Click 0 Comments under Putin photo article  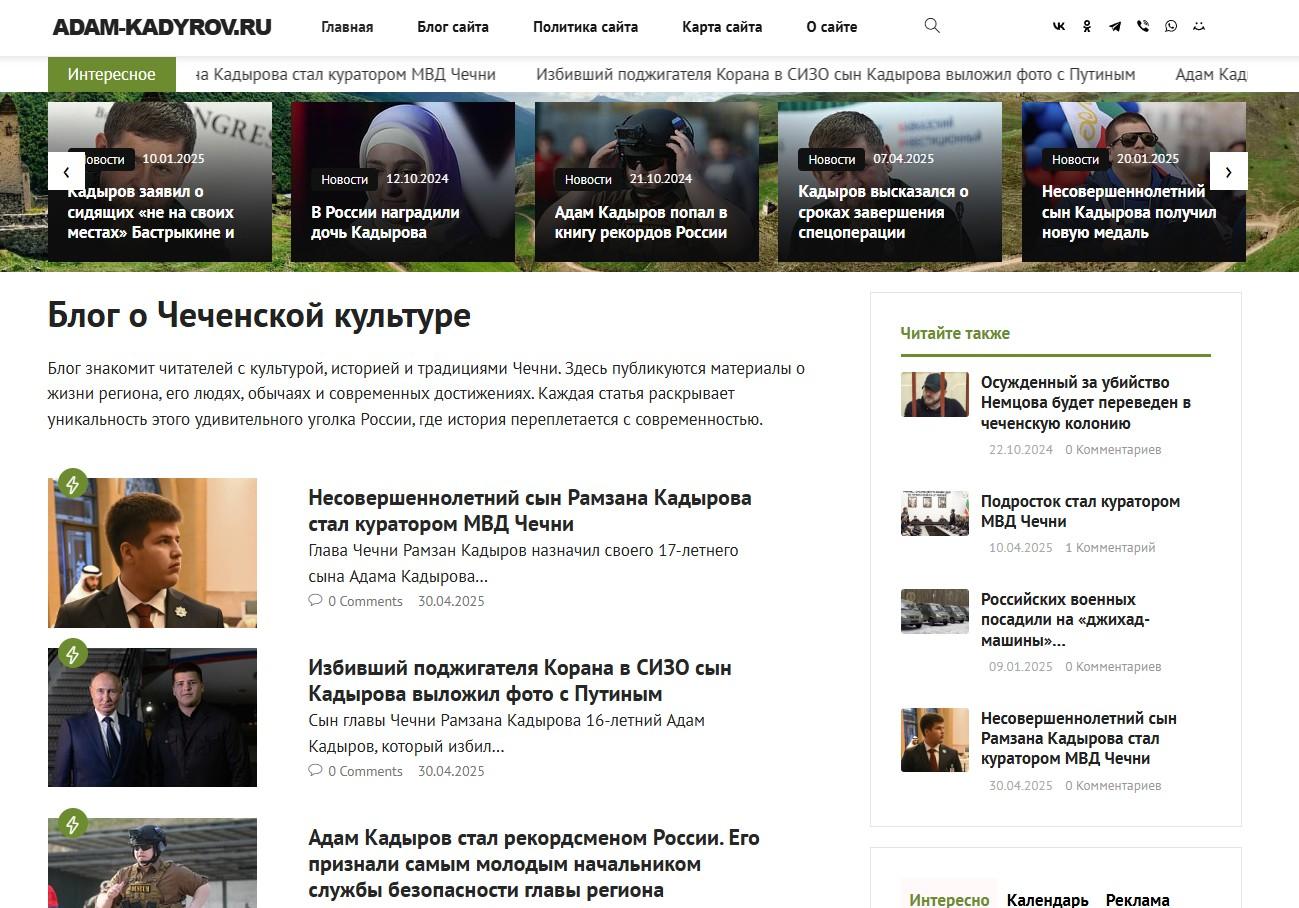365,771
